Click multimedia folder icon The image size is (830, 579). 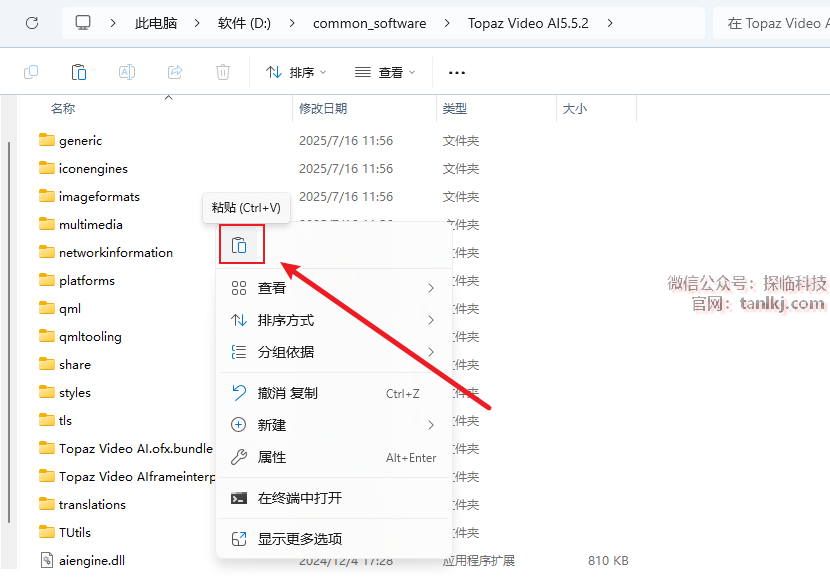pos(47,224)
